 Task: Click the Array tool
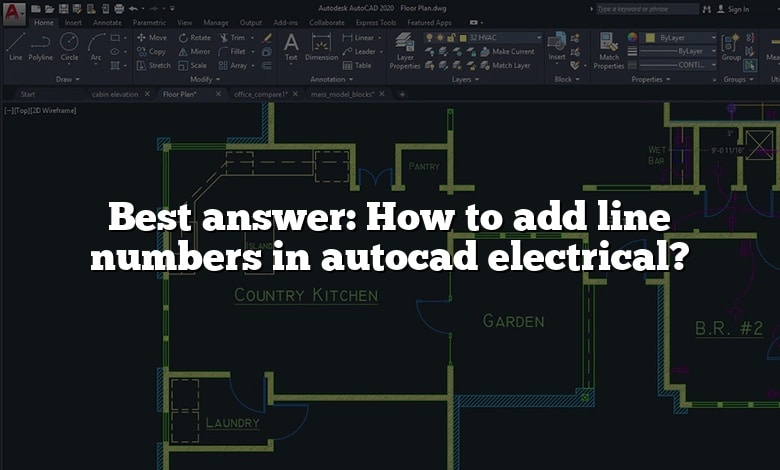click(x=233, y=65)
